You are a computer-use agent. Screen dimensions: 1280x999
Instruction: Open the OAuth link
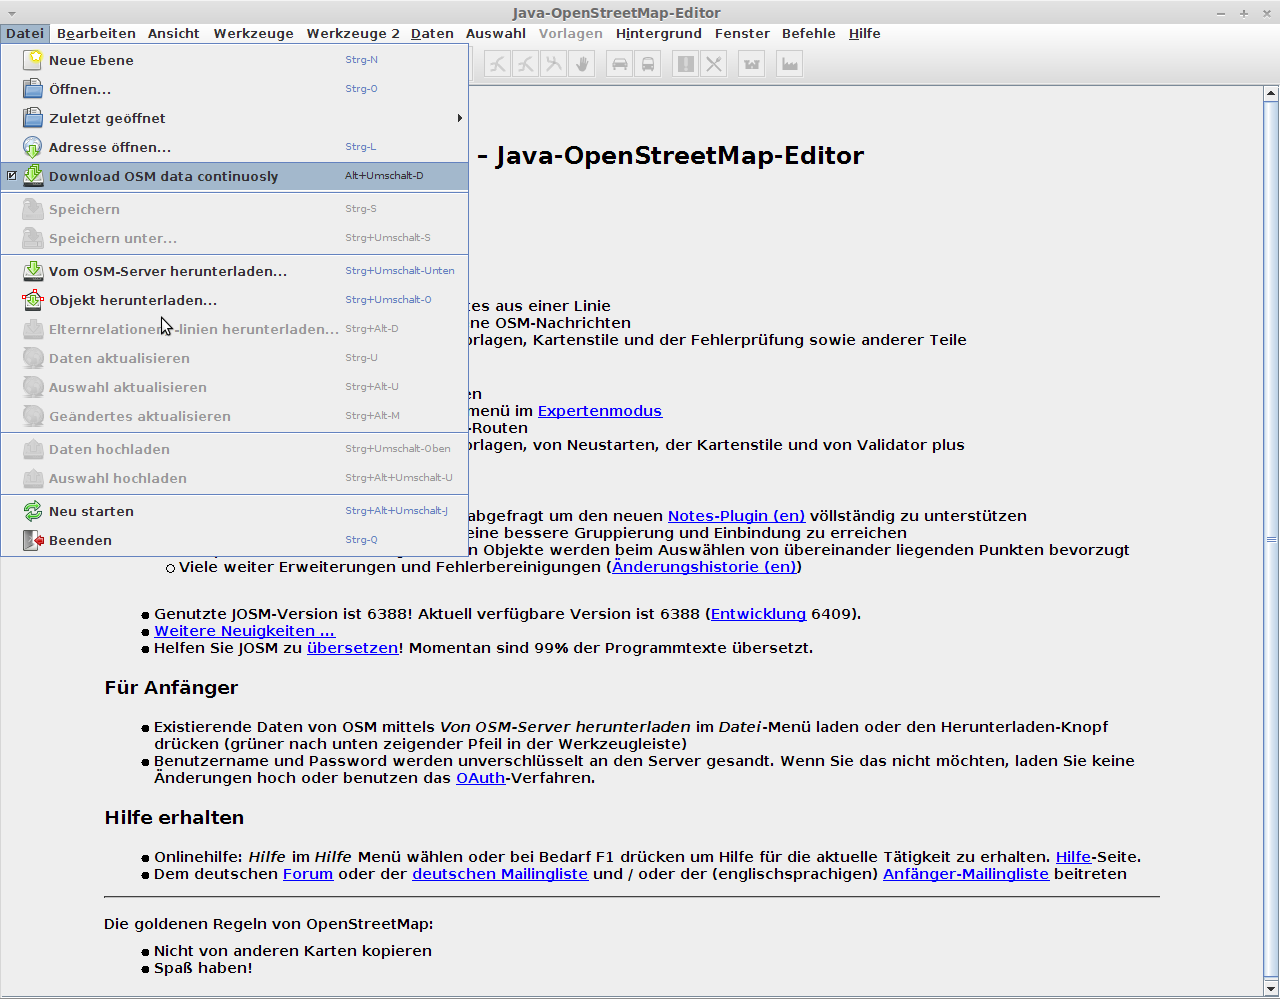(x=480, y=778)
